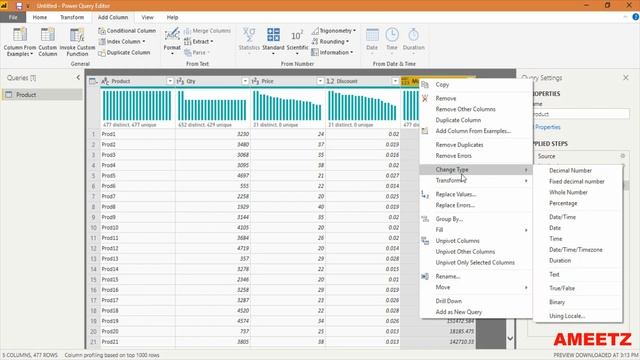
Task: Expand Extract dropdown in ribbon
Action: pos(211,42)
